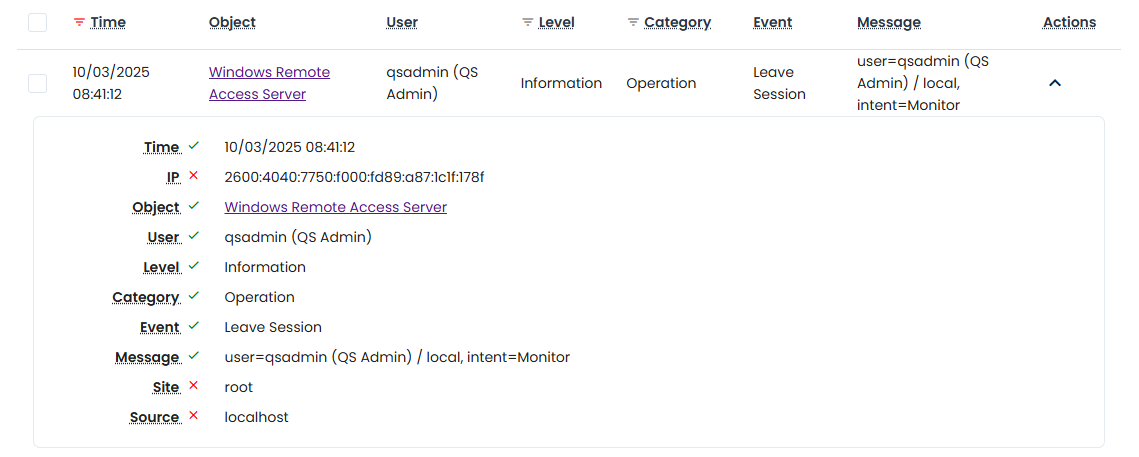This screenshot has height=457, width=1139.
Task: Click the green check next to Event field
Action: (x=193, y=326)
